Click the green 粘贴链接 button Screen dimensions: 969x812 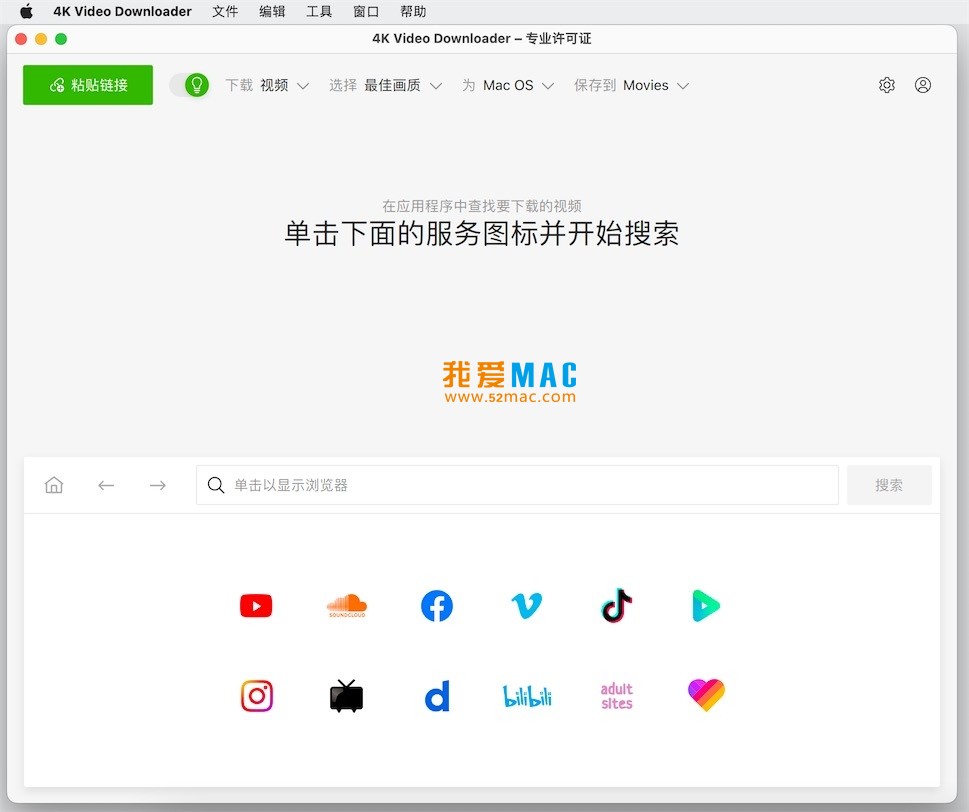(87, 85)
